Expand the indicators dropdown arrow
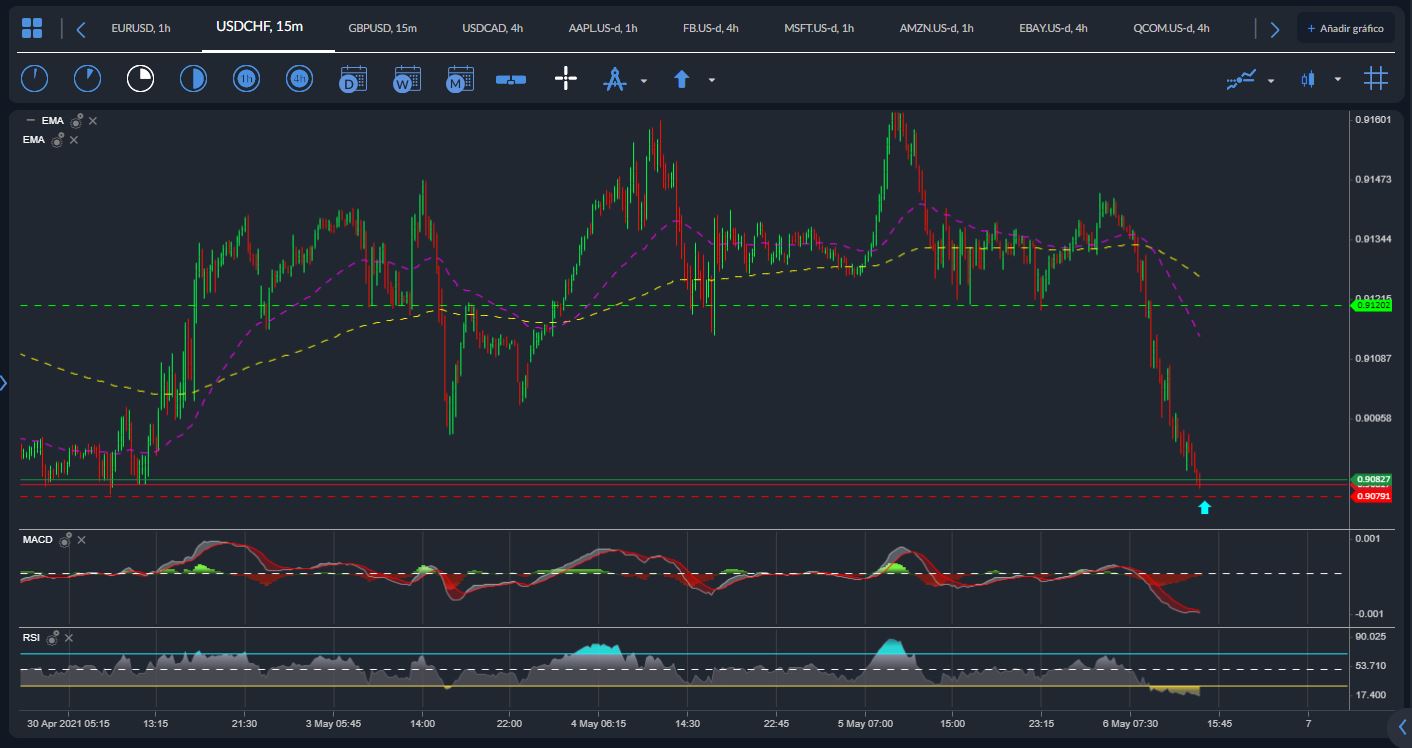Image resolution: width=1412 pixels, height=748 pixels. (1271, 80)
